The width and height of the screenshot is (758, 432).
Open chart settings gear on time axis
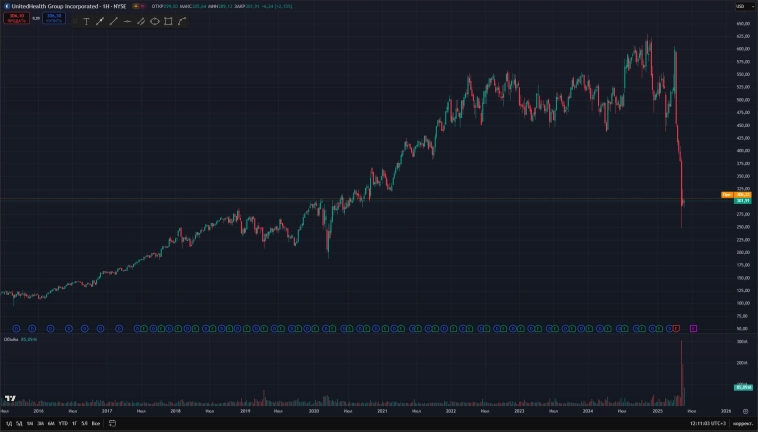point(745,411)
